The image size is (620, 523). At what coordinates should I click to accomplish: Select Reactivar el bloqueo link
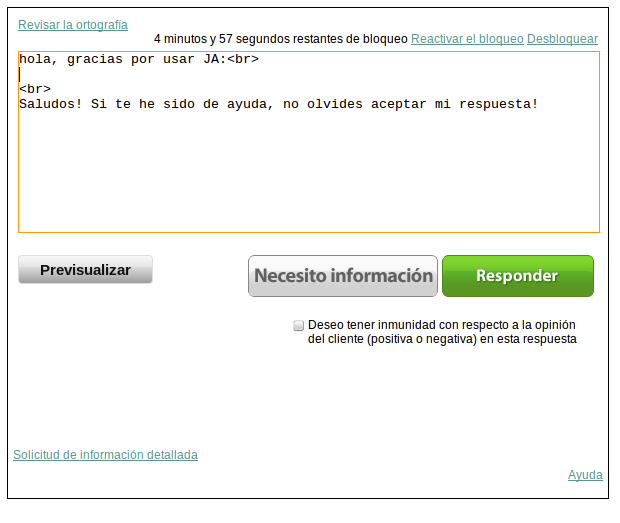467,39
